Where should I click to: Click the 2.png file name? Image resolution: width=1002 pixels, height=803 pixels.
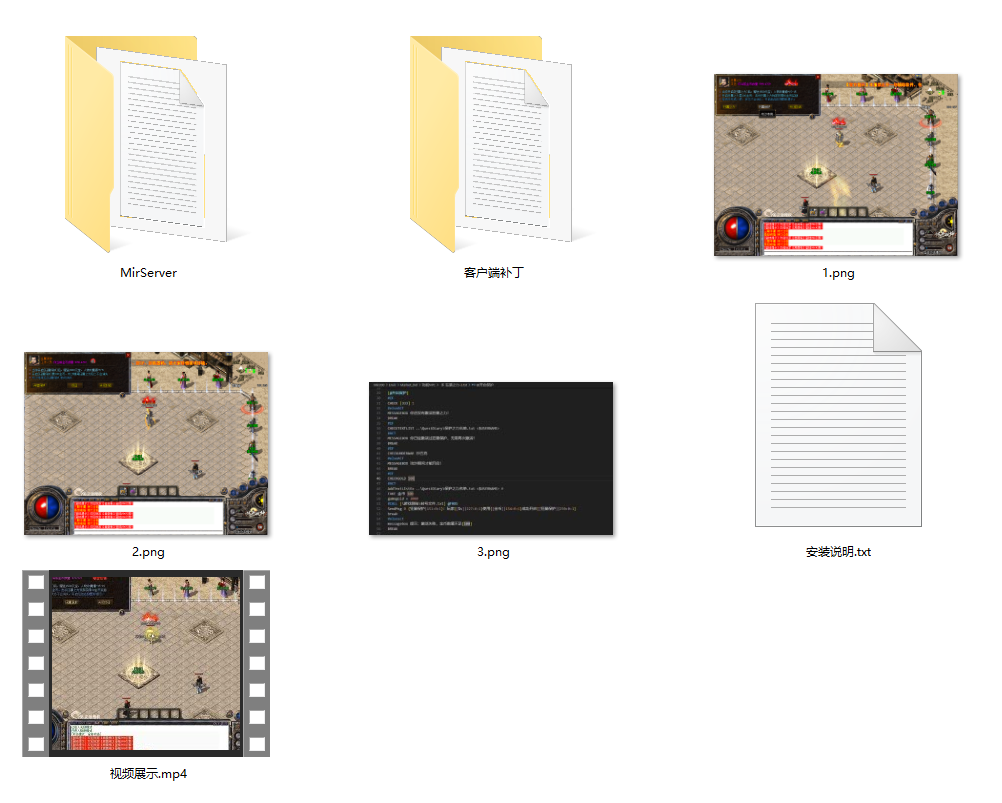click(x=148, y=552)
